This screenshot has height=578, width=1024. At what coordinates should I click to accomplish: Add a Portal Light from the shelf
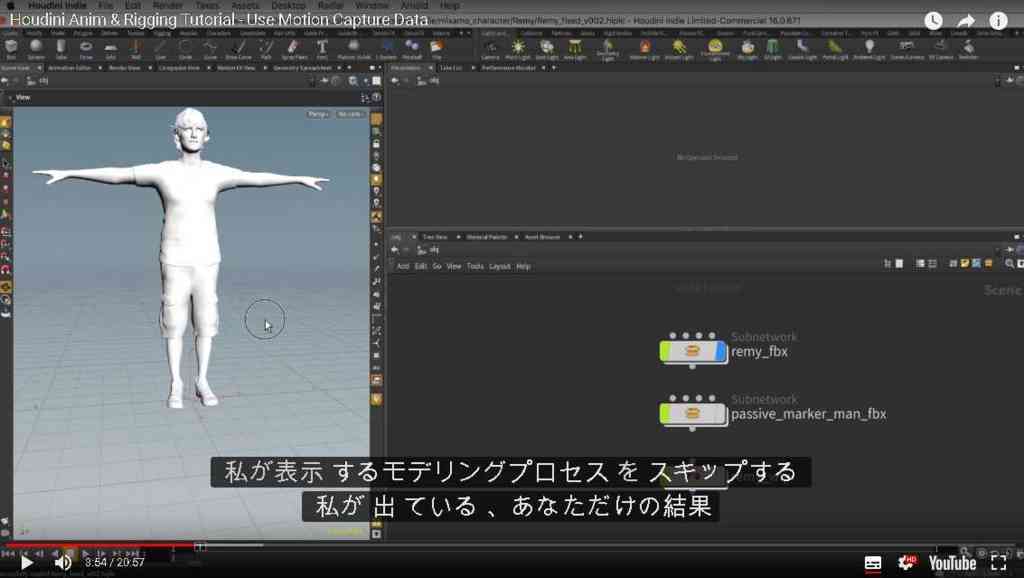click(x=835, y=48)
